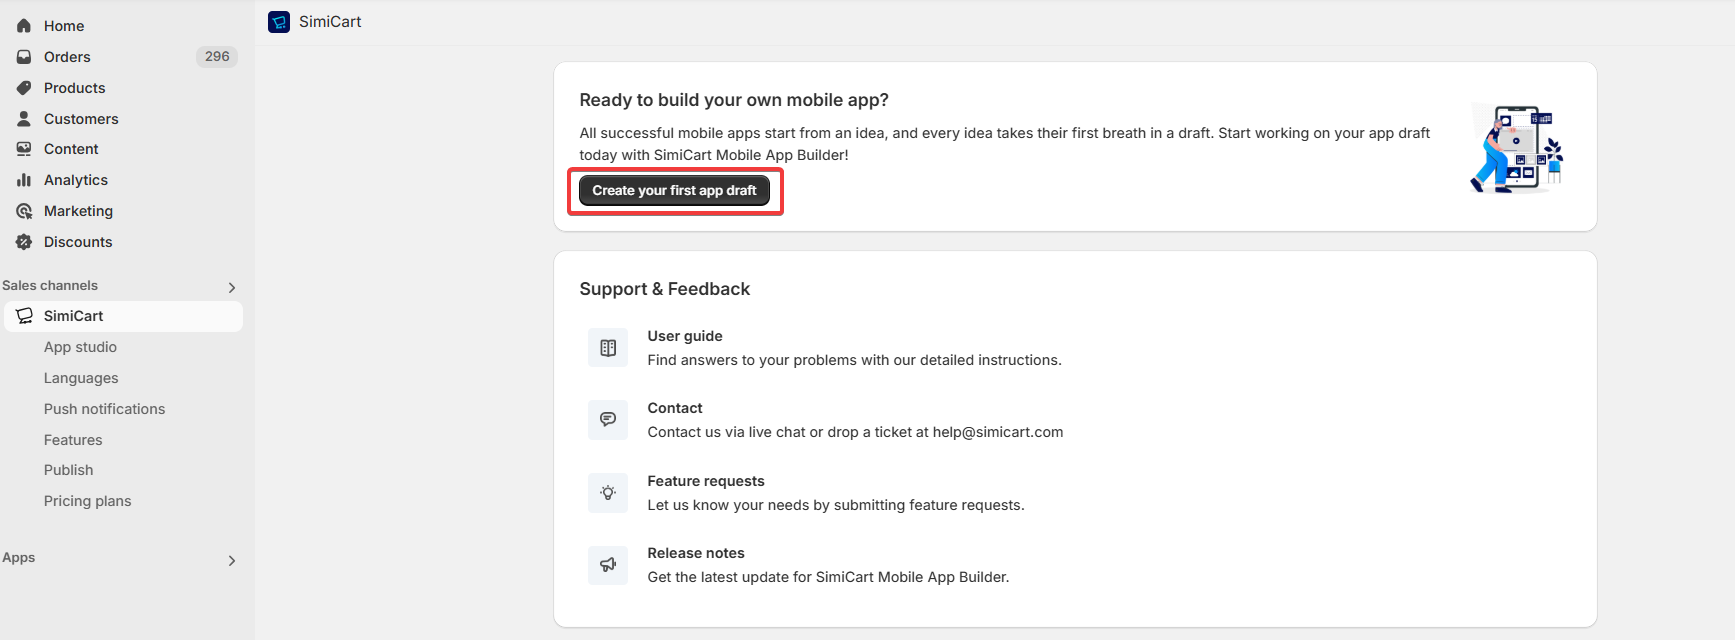Expand the Sales channels chevron
The height and width of the screenshot is (640, 1735).
[232, 287]
